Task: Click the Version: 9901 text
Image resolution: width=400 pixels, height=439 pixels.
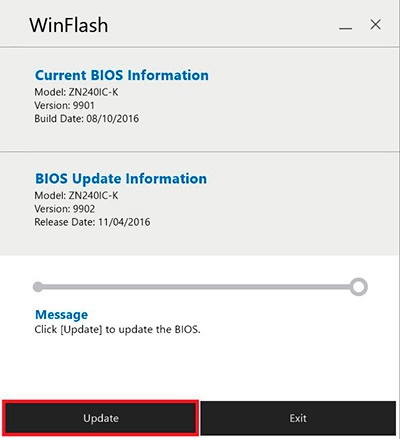Action: pos(65,105)
